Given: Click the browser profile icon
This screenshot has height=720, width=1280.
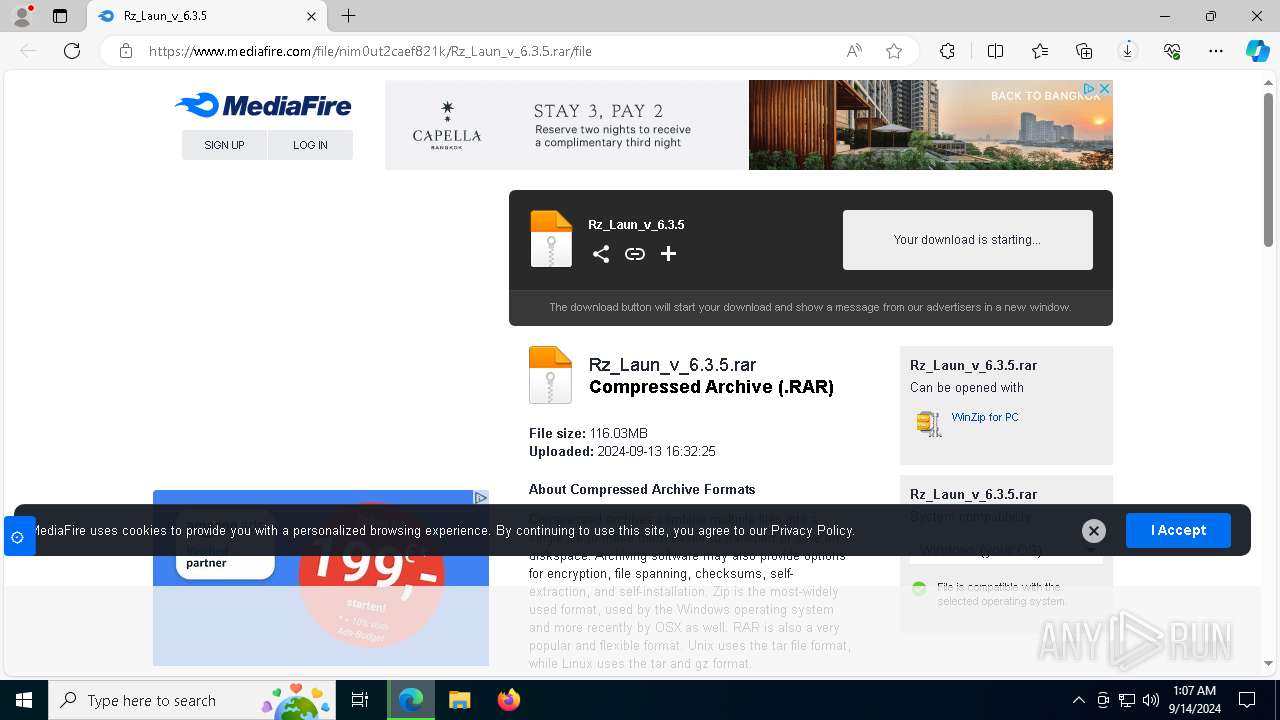Looking at the screenshot, I should coord(22,16).
